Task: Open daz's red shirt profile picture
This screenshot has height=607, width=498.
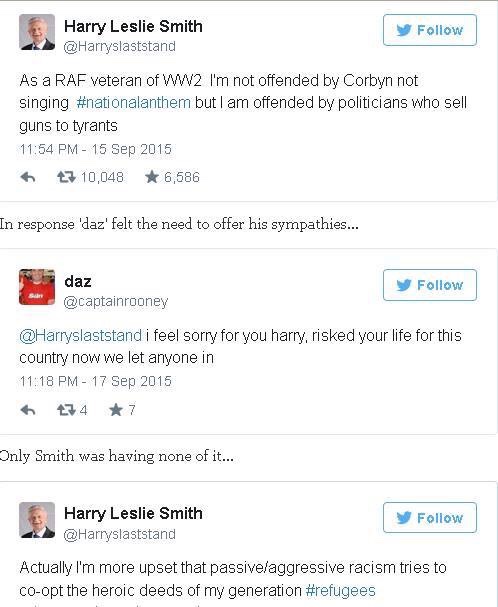Action: (x=37, y=287)
